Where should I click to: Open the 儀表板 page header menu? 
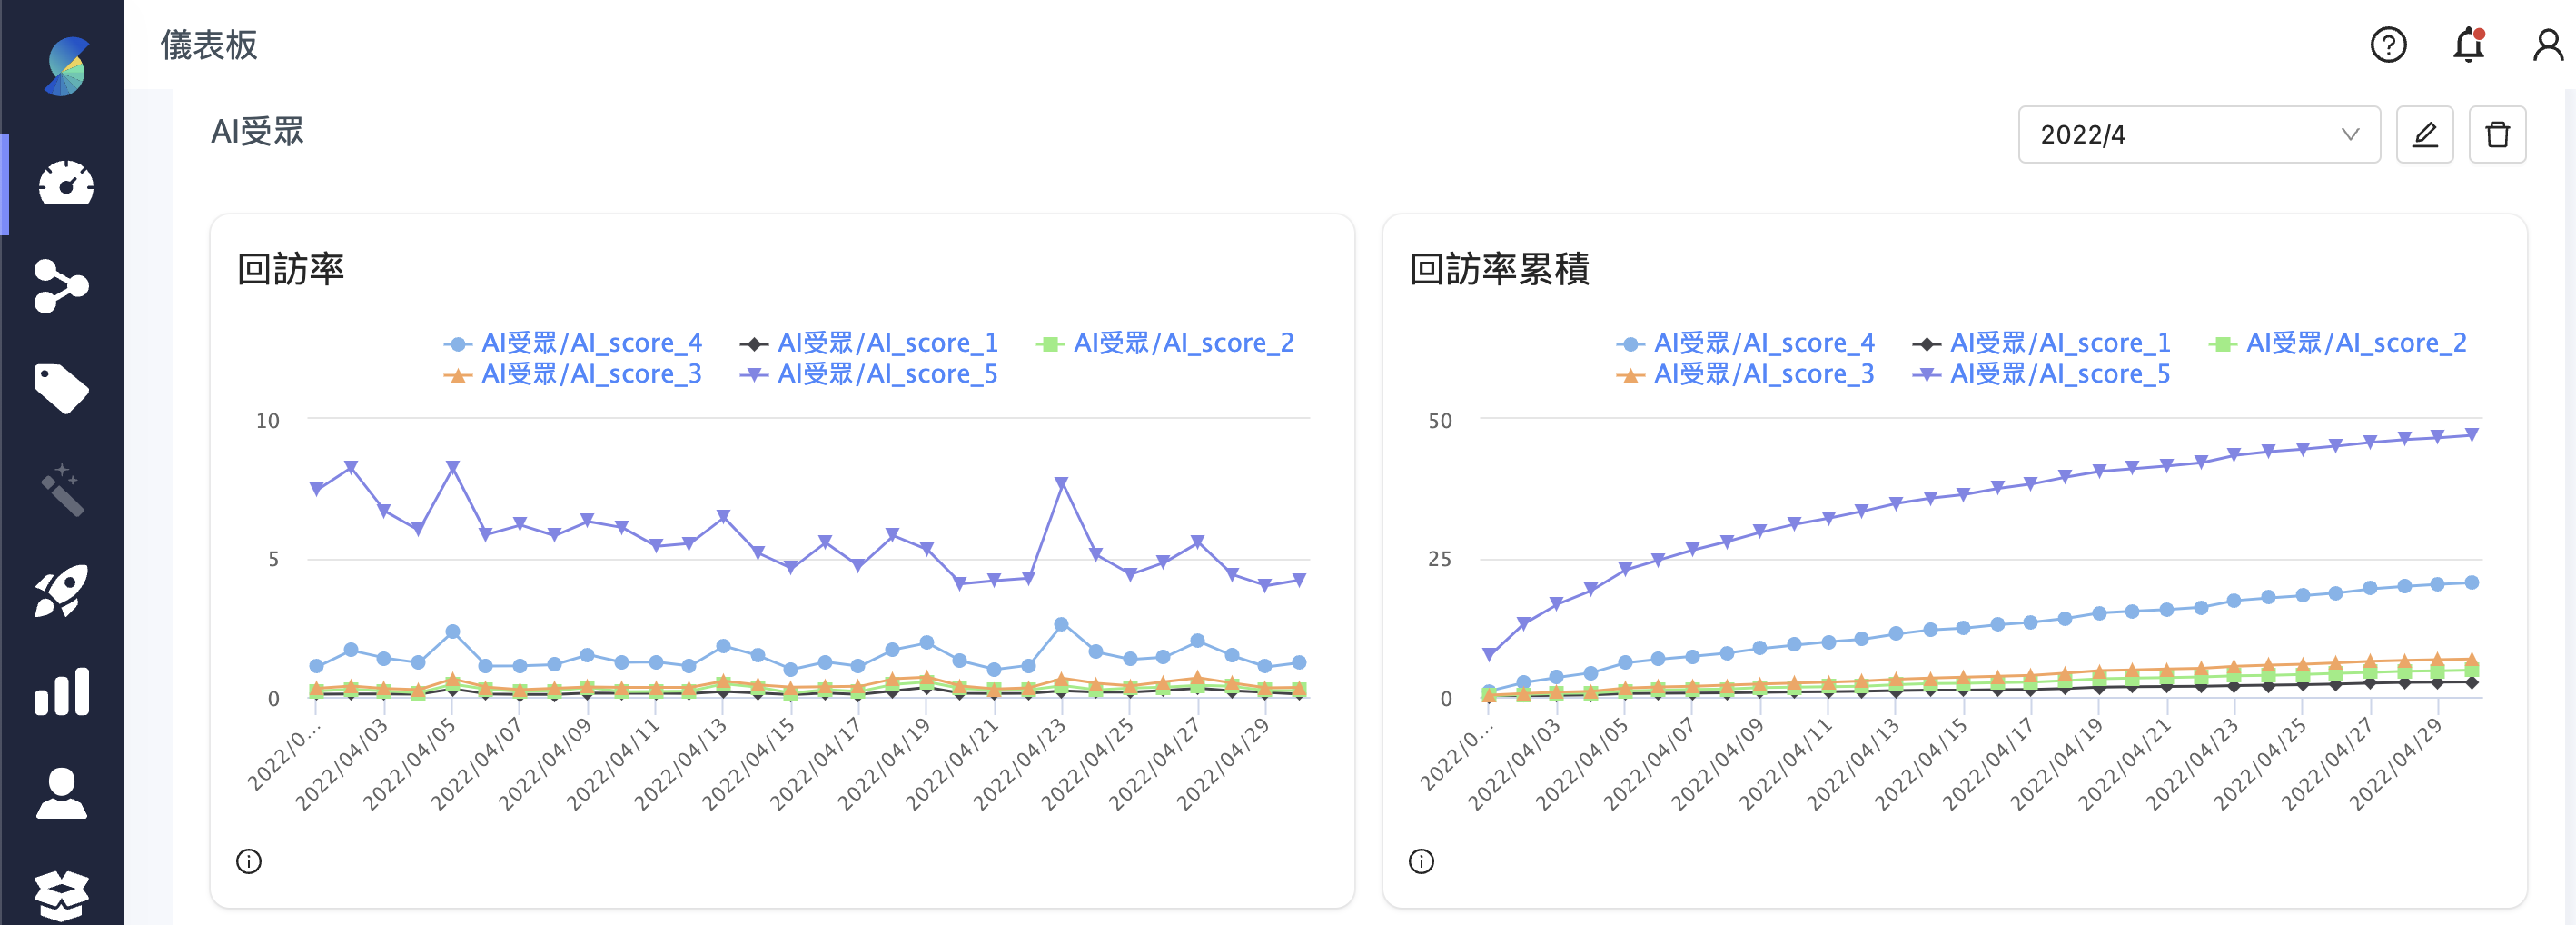[208, 45]
